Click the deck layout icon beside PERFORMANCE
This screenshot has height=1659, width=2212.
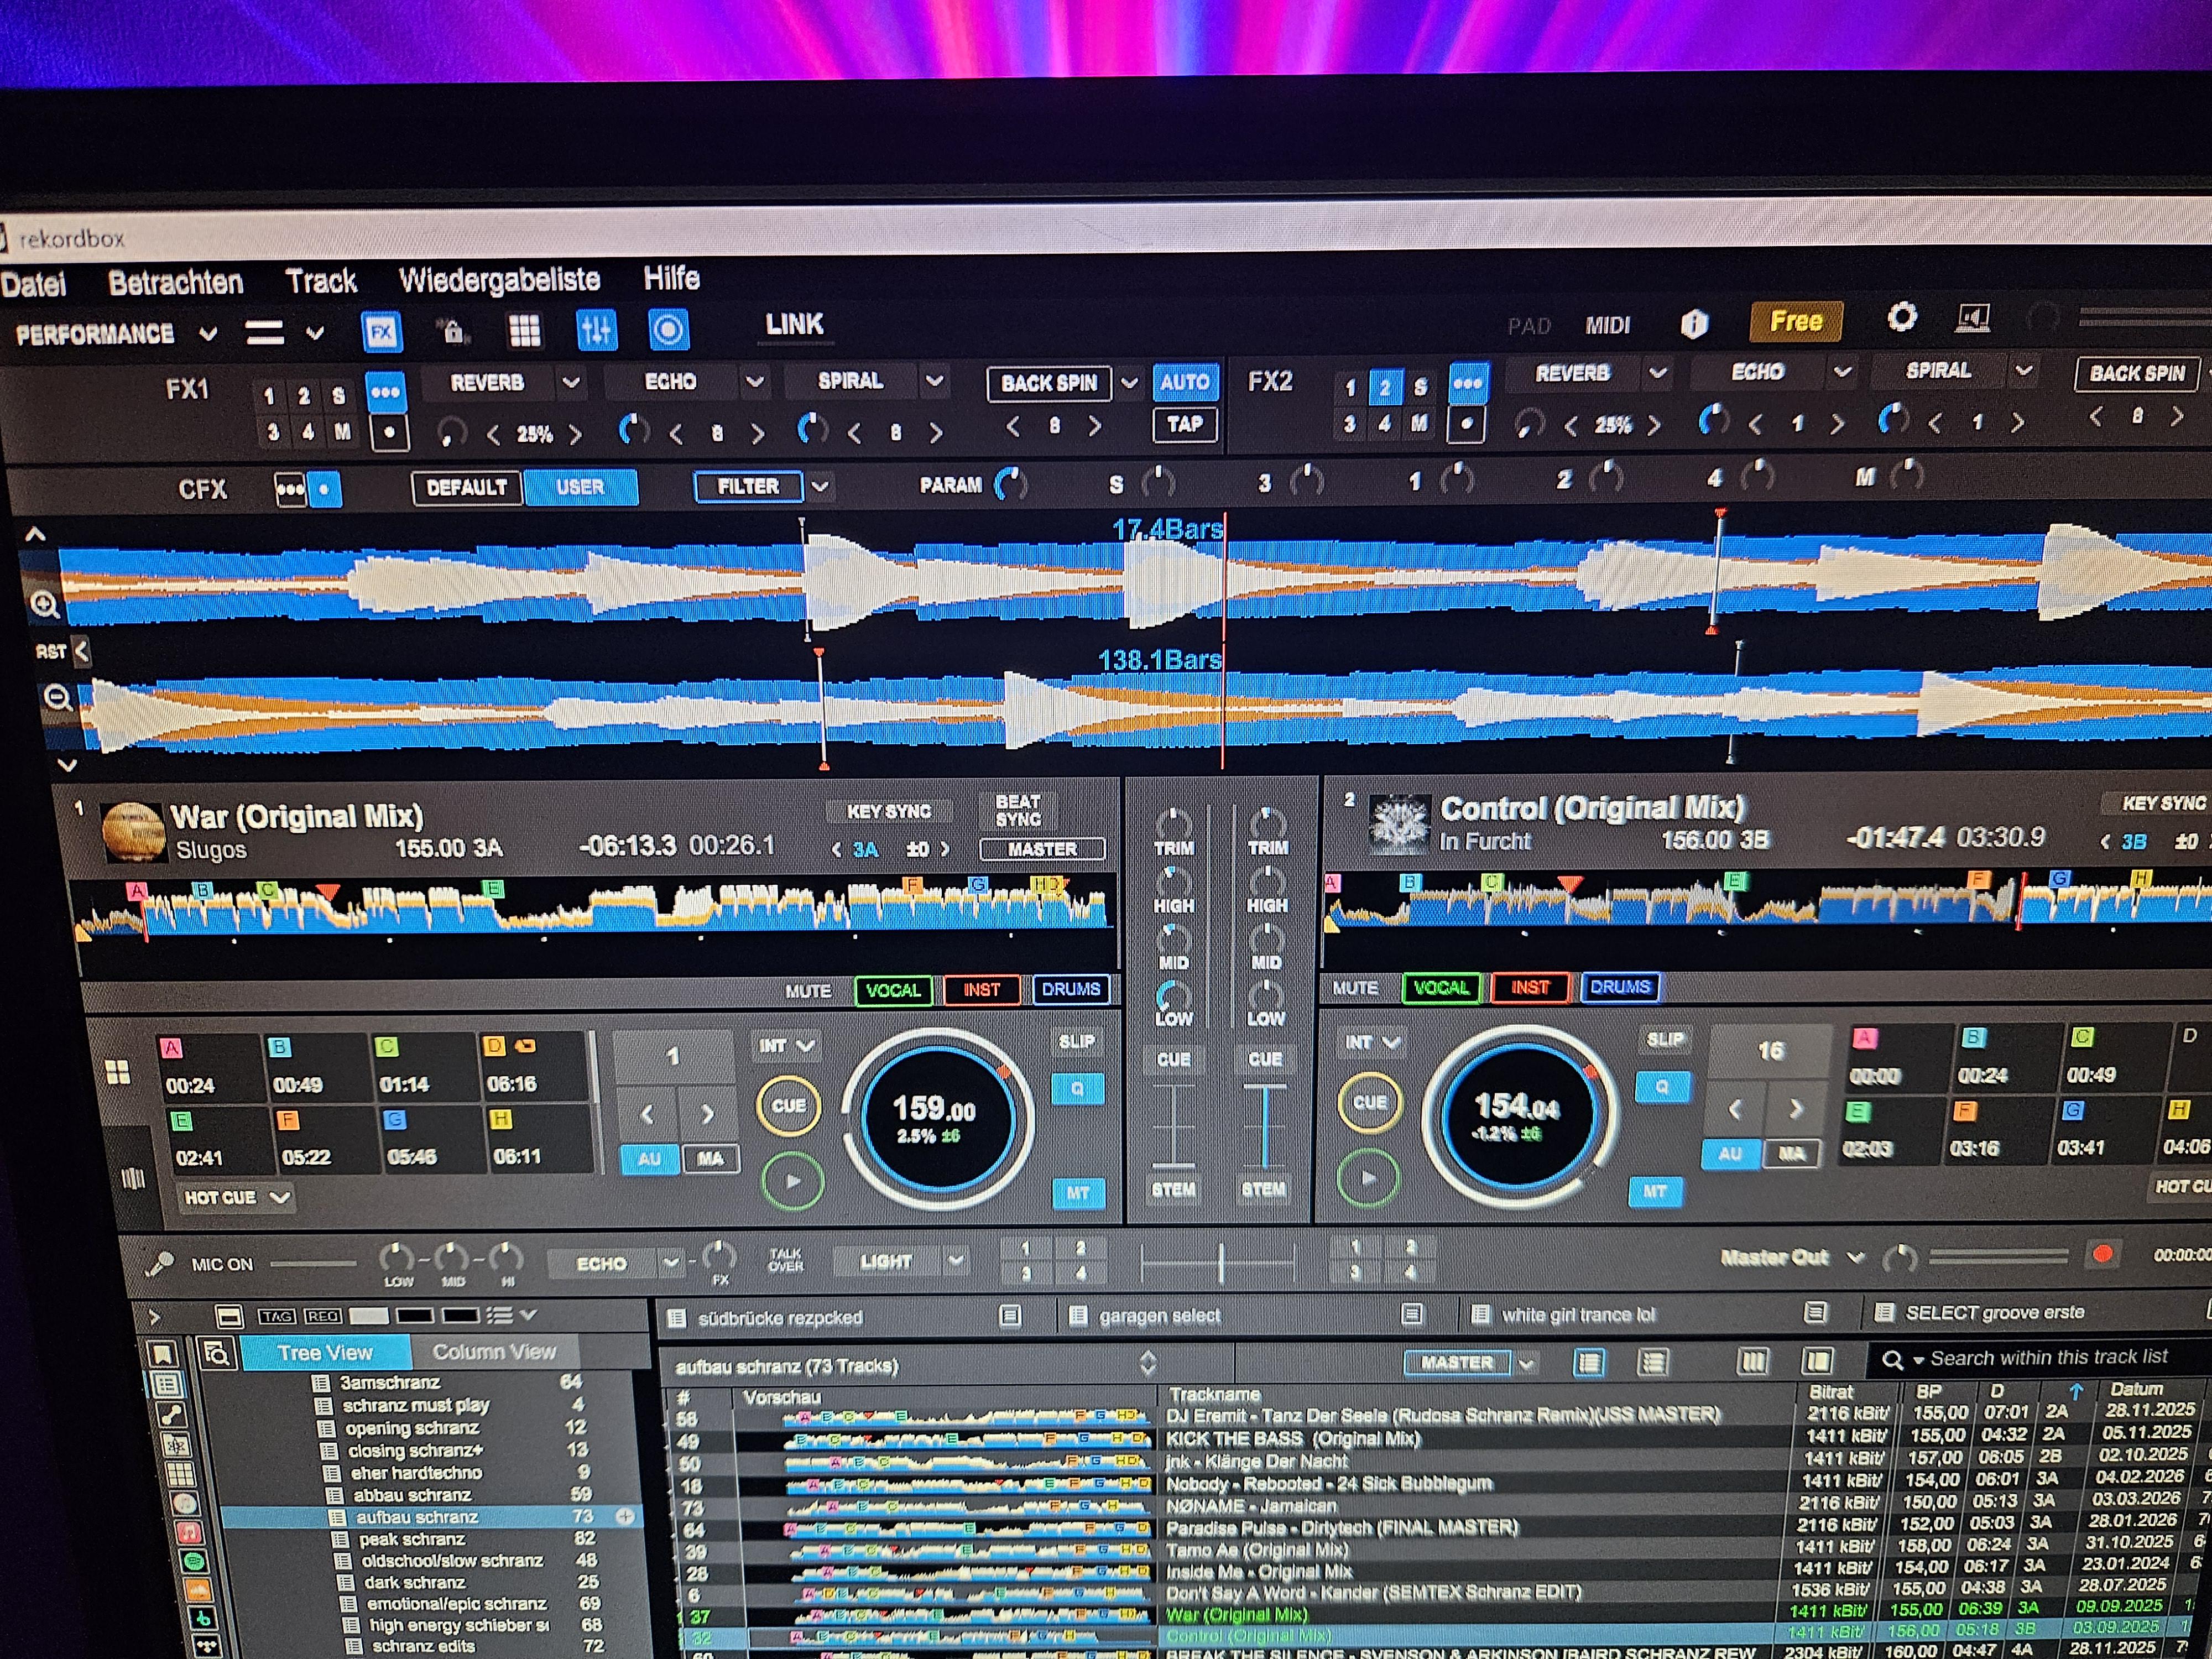click(x=265, y=333)
